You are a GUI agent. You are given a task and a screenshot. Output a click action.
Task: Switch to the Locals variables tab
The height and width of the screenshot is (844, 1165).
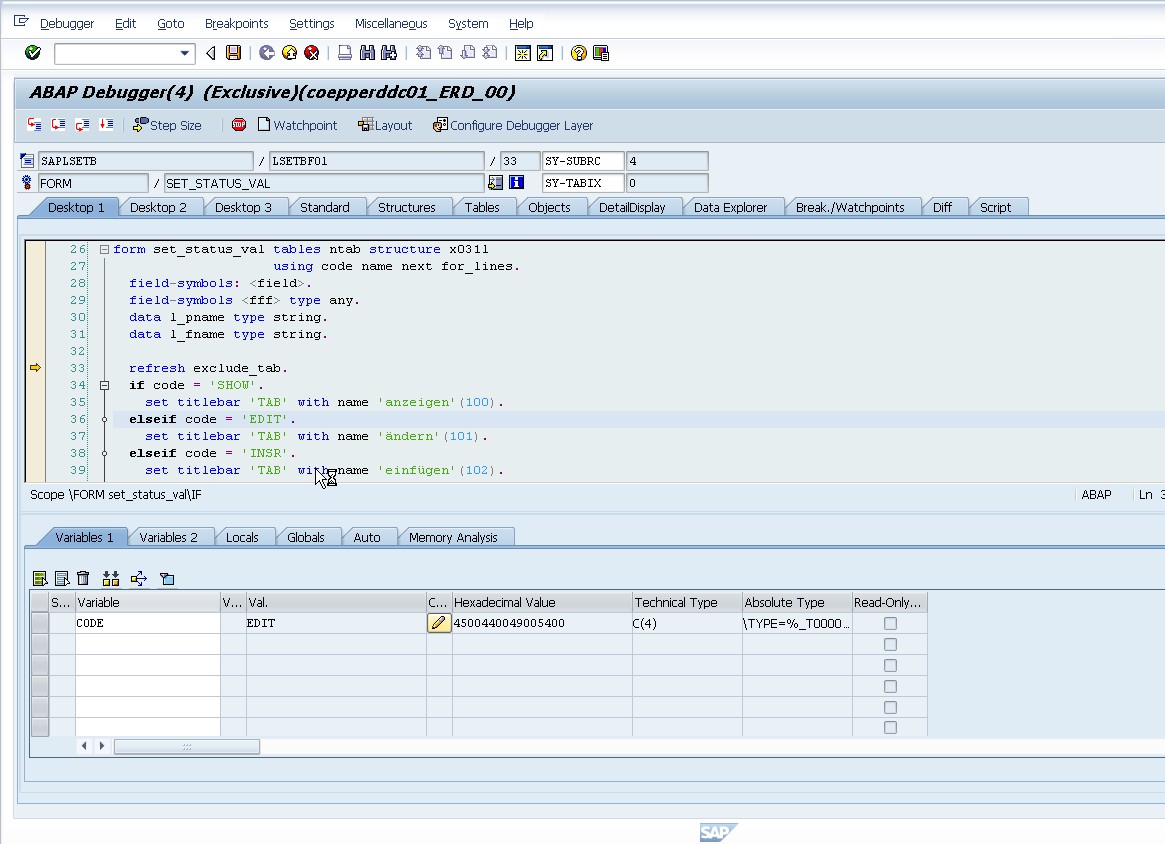pos(242,537)
